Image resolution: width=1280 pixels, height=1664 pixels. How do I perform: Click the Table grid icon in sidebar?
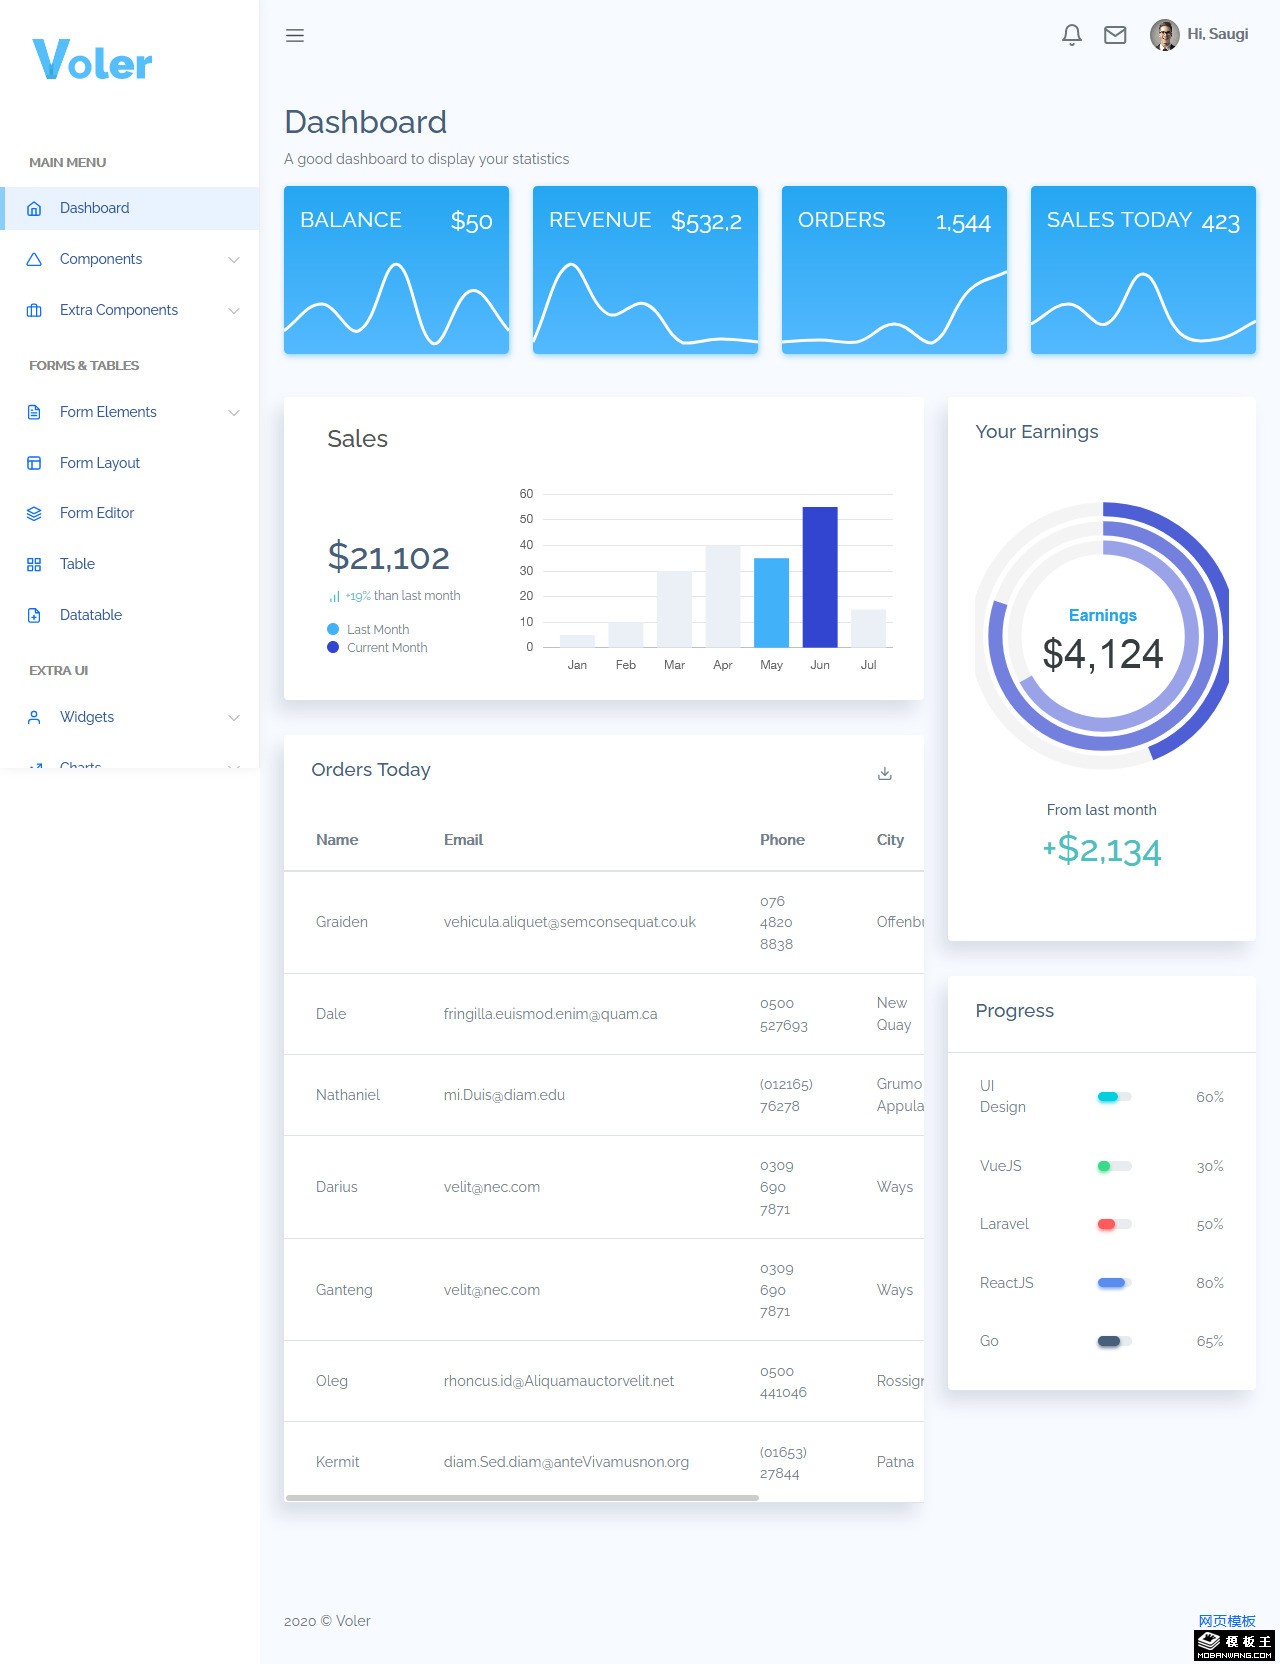34,565
